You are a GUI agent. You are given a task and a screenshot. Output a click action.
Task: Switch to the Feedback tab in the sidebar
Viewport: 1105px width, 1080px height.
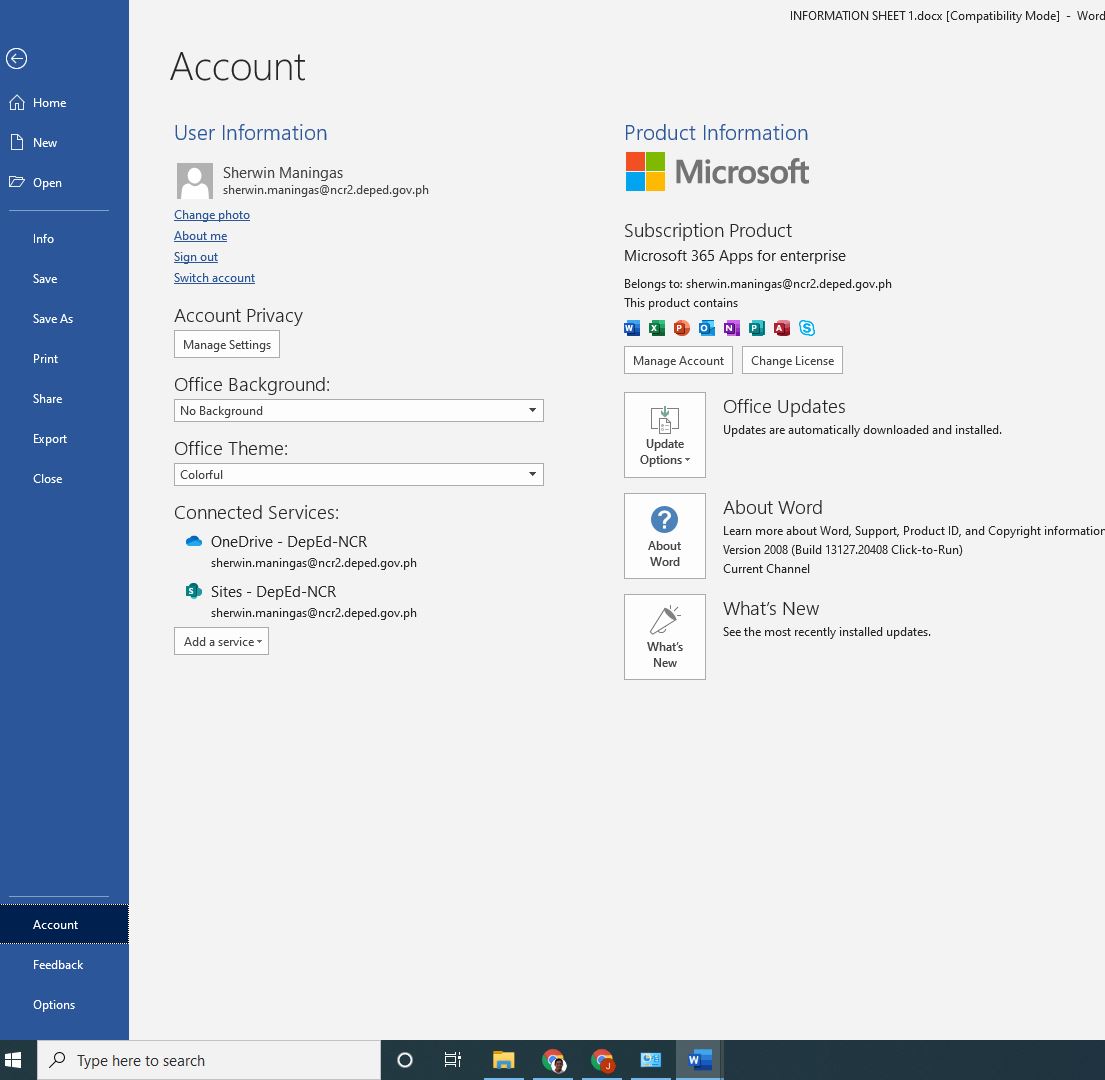point(58,964)
